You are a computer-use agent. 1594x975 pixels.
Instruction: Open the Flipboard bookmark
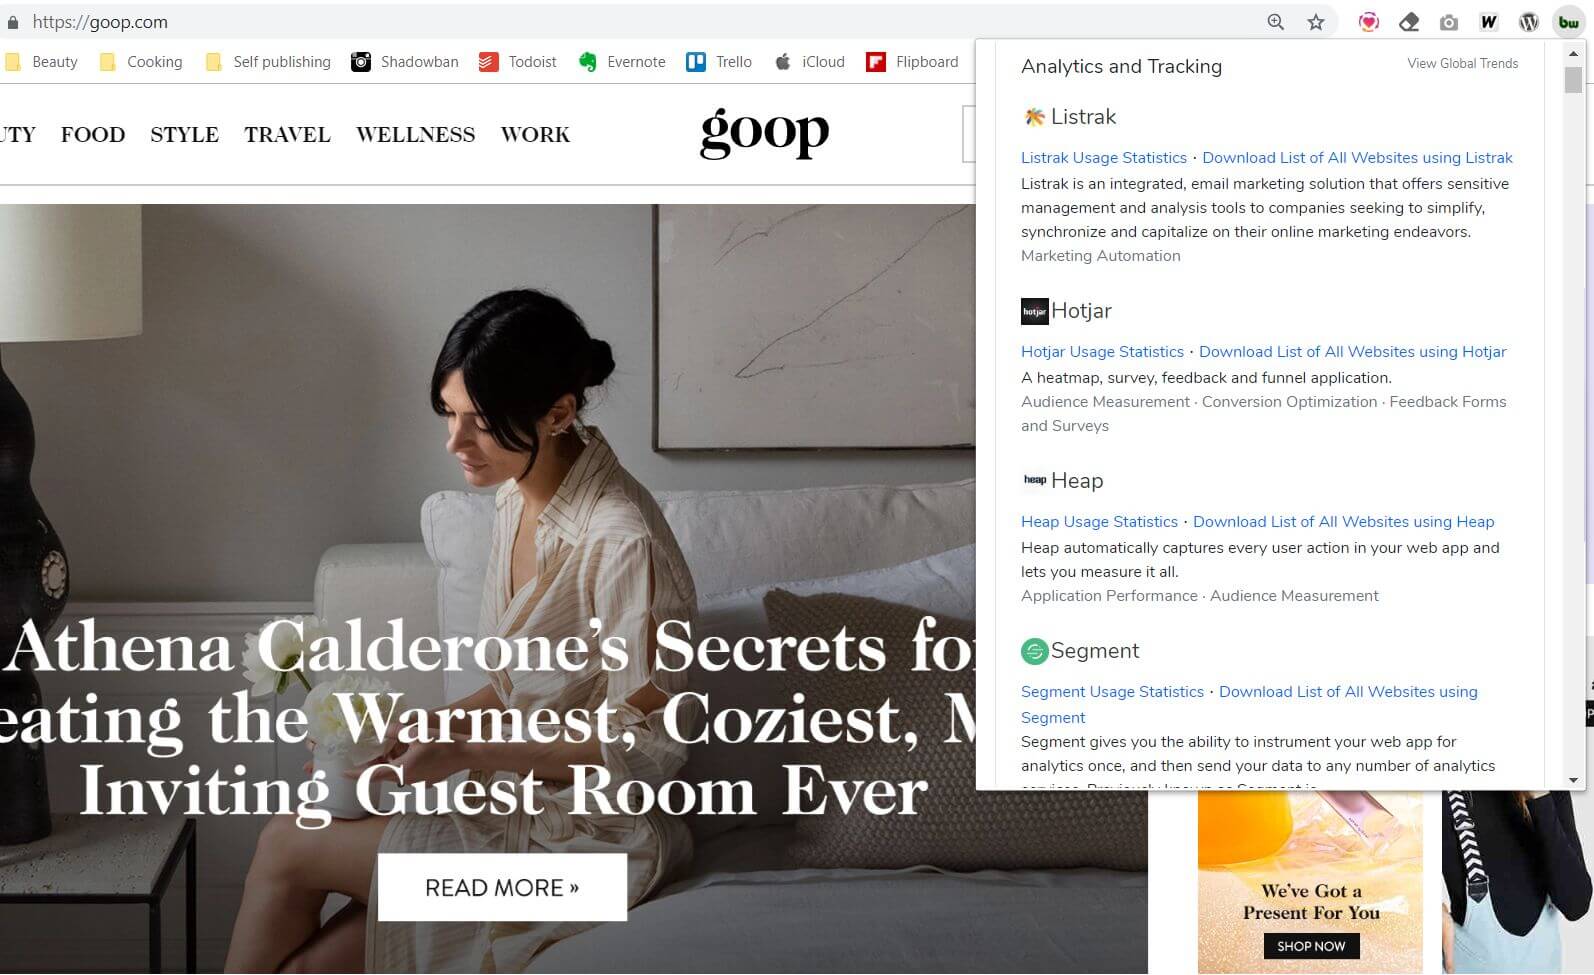point(912,62)
